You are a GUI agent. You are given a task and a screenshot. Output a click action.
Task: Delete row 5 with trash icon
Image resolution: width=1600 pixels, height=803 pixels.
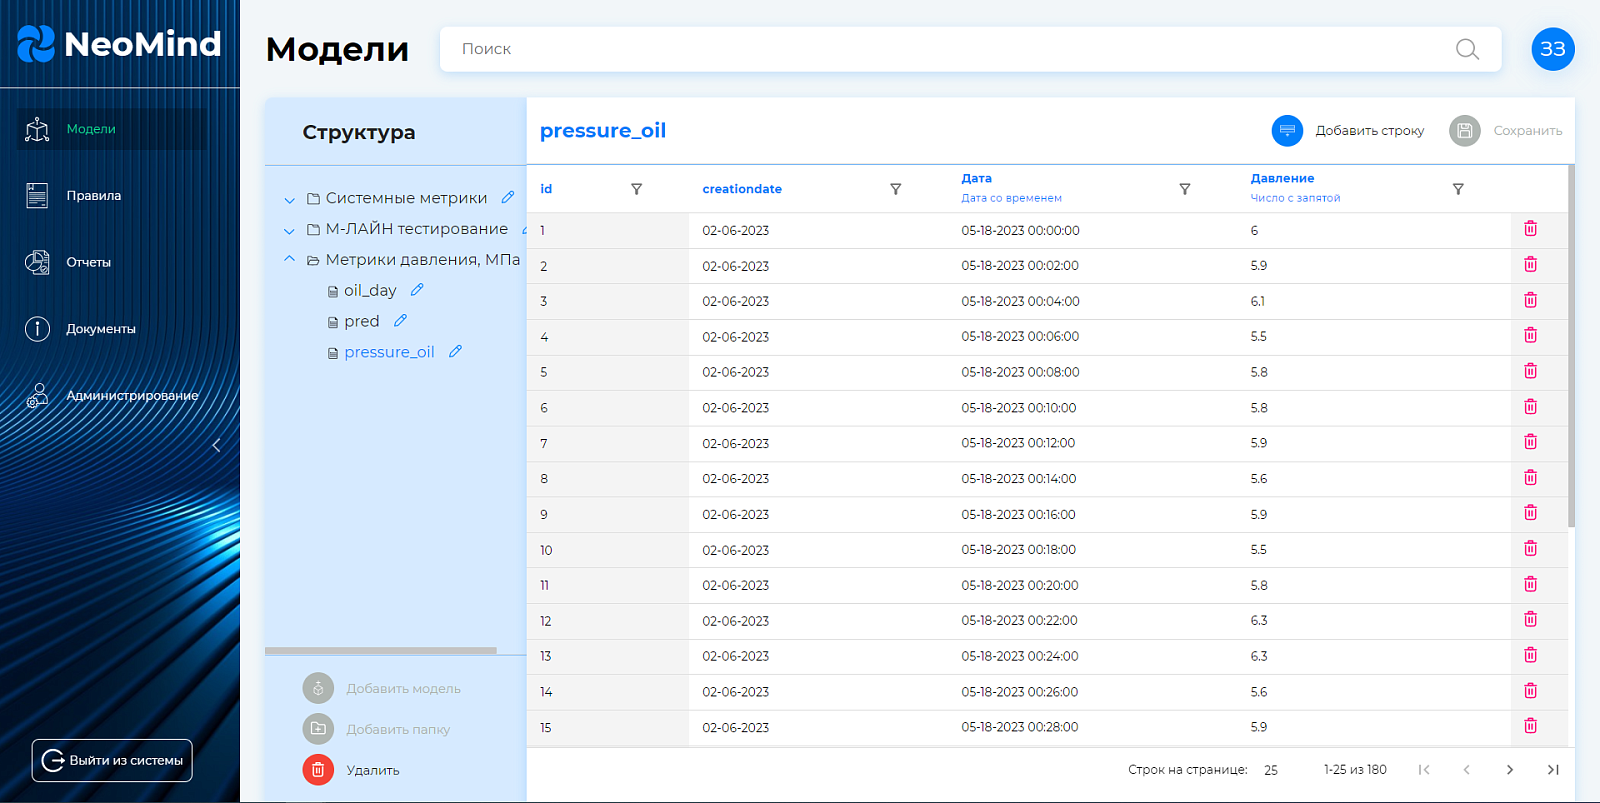1530,371
